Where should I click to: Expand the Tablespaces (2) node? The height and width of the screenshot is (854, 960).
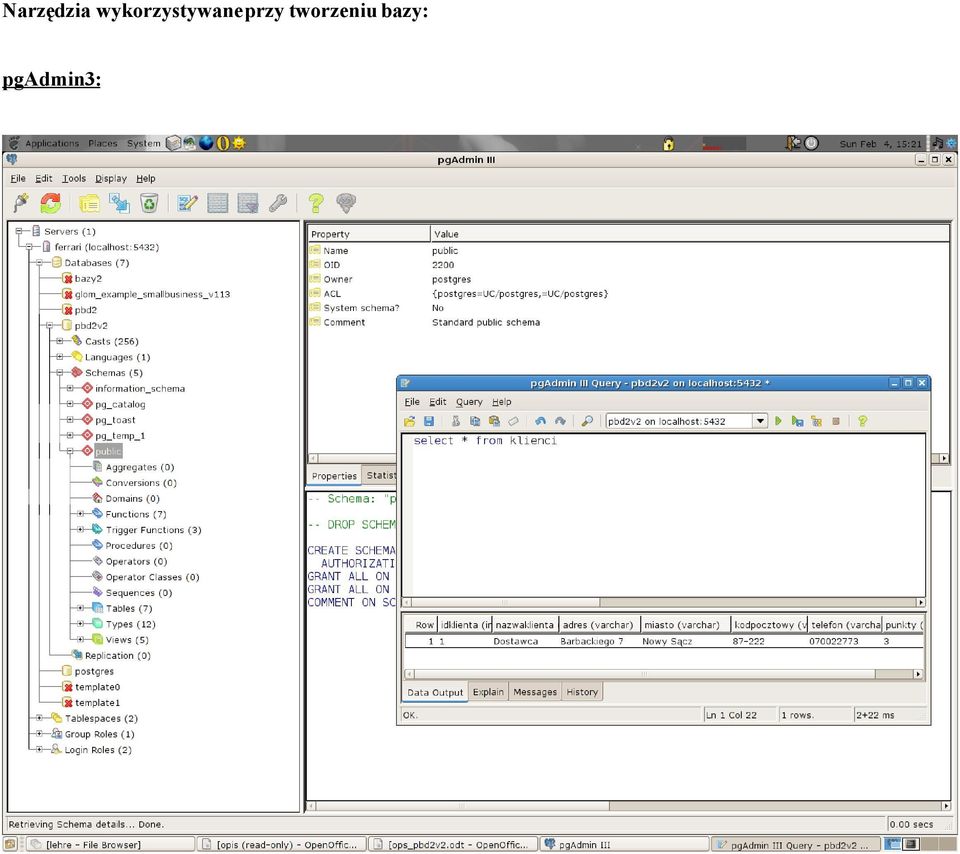pyautogui.click(x=39, y=718)
